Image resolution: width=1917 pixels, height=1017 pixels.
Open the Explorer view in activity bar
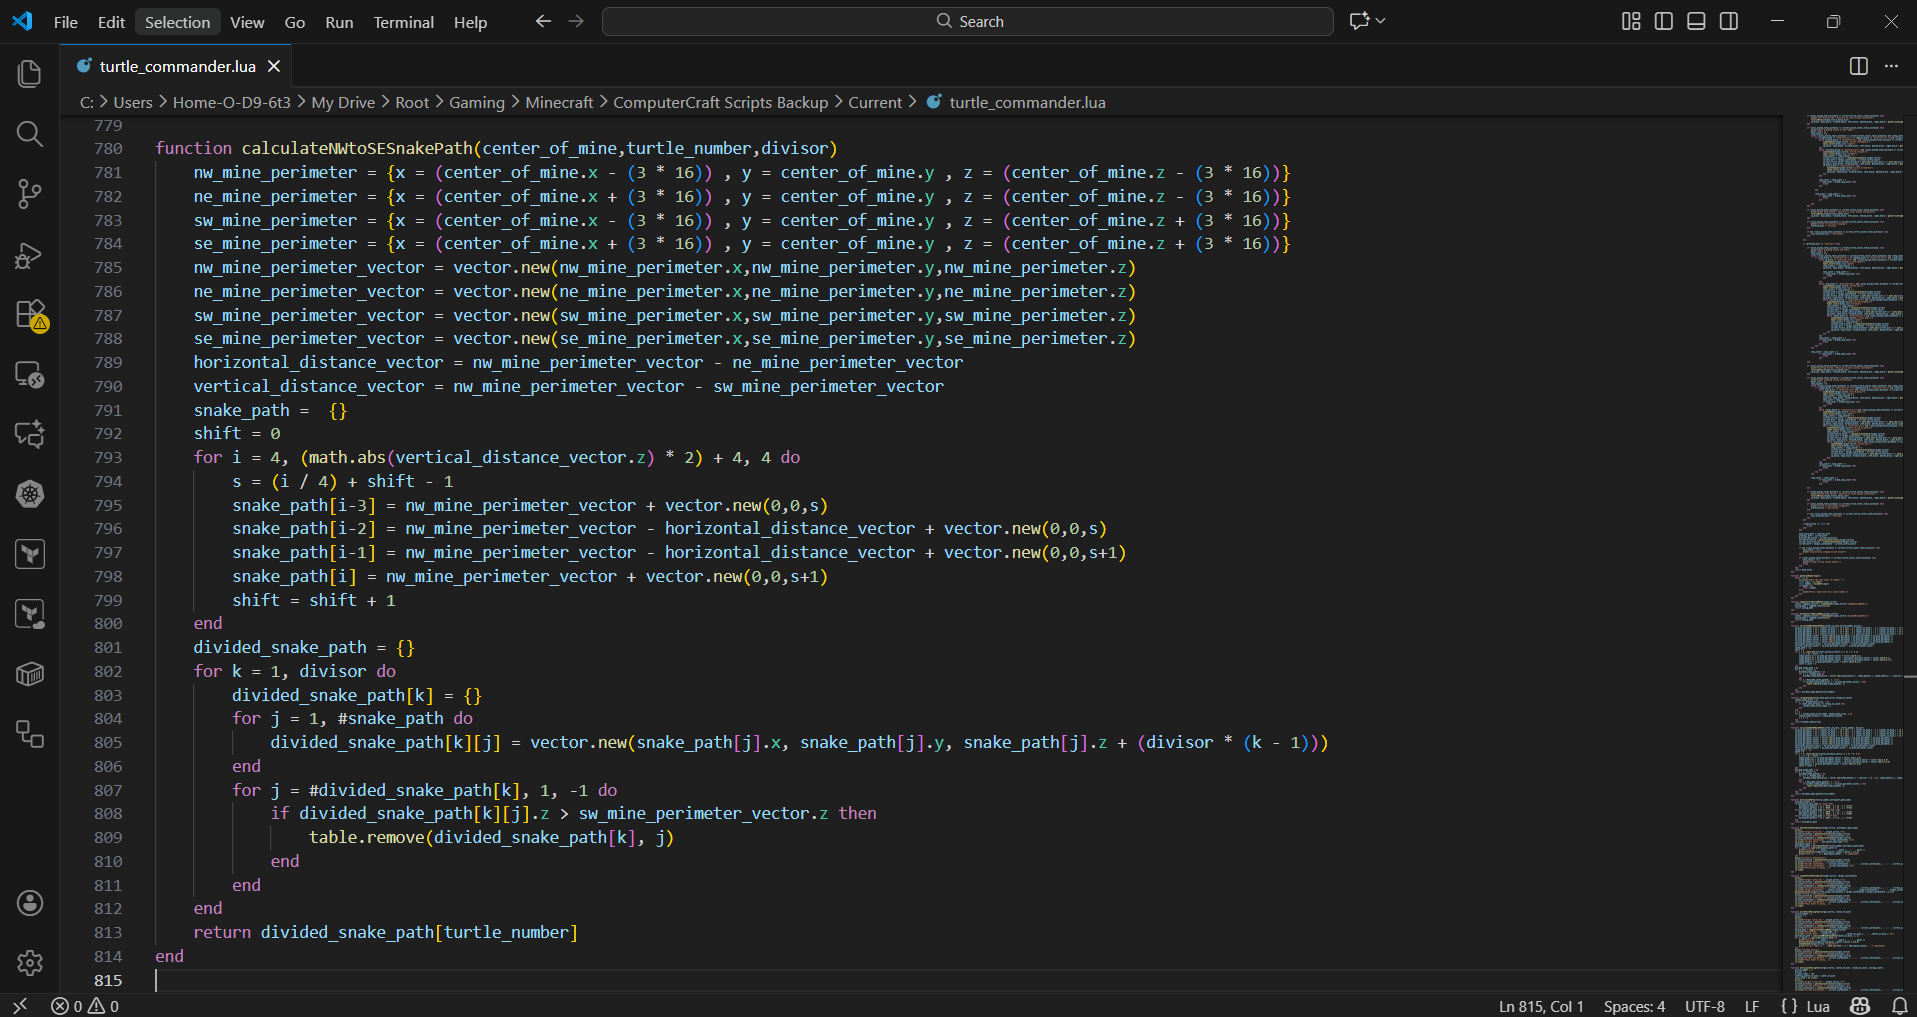(x=30, y=74)
